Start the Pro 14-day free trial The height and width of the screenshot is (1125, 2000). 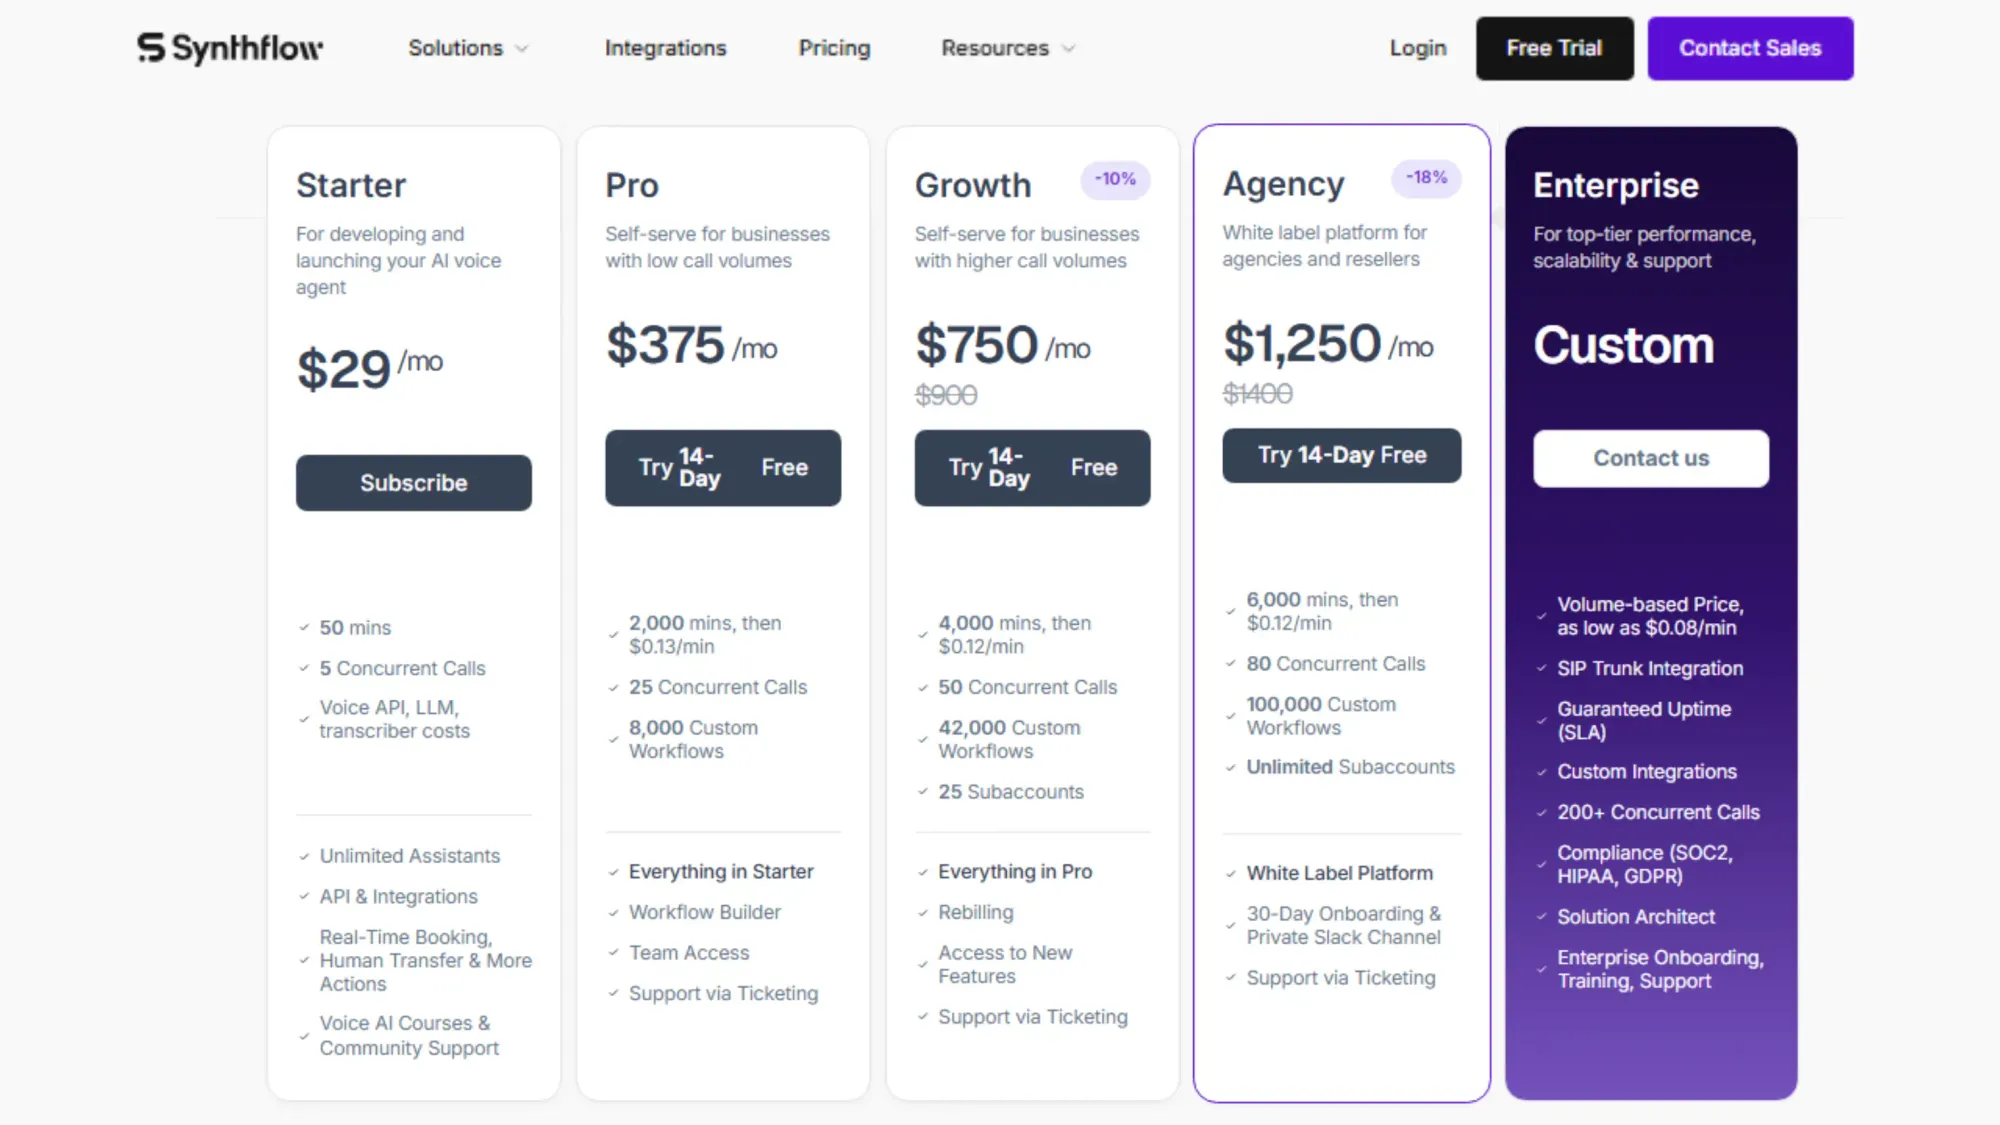tap(722, 467)
